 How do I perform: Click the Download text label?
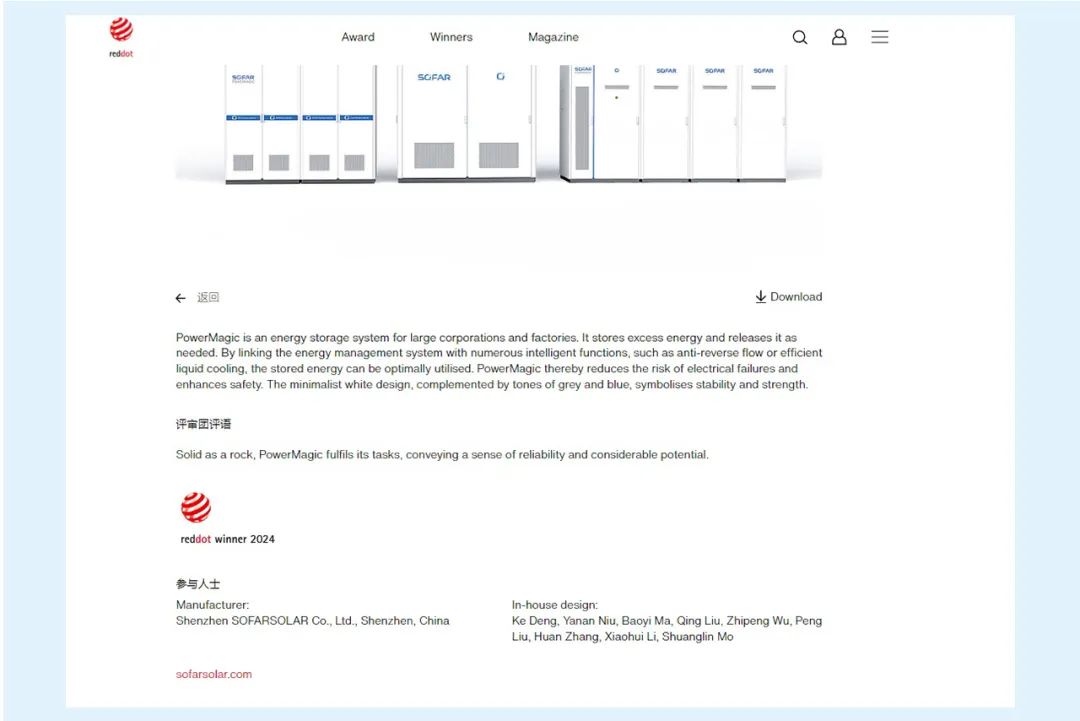point(796,297)
